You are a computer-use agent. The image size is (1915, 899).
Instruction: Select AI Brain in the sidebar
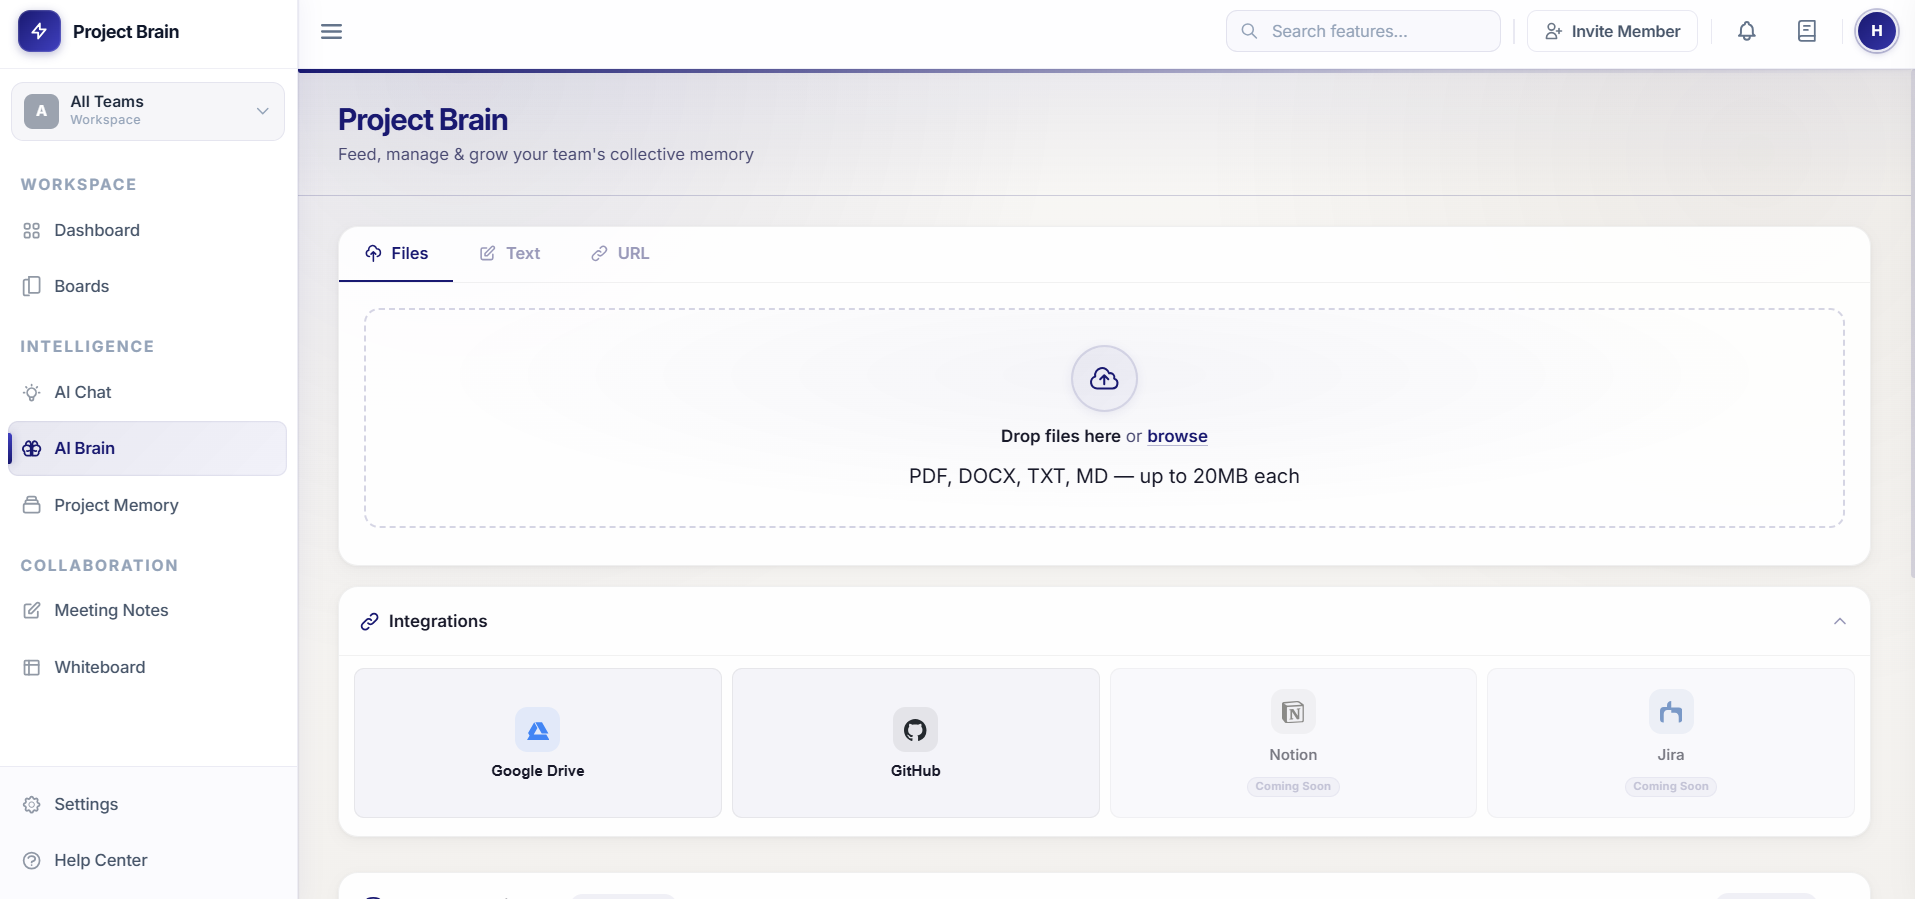click(x=148, y=448)
